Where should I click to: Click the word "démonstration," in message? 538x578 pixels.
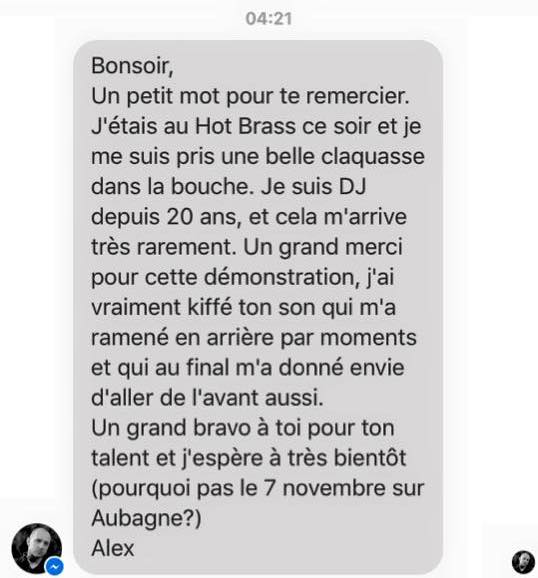point(282,277)
